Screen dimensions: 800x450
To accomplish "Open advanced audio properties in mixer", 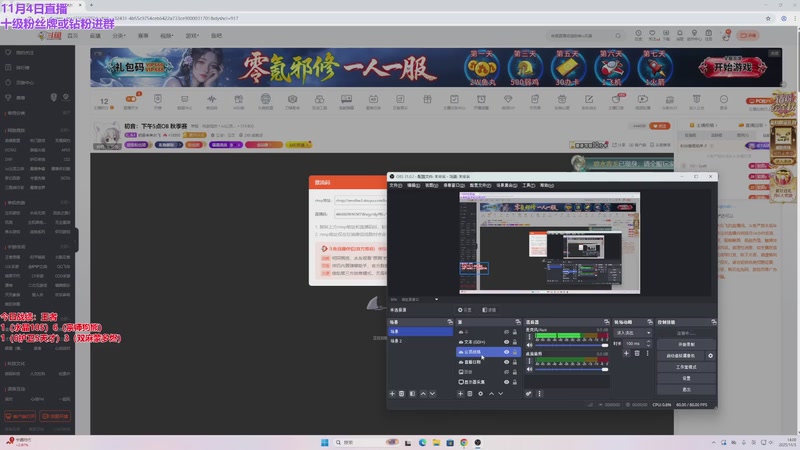I will 529,394.
